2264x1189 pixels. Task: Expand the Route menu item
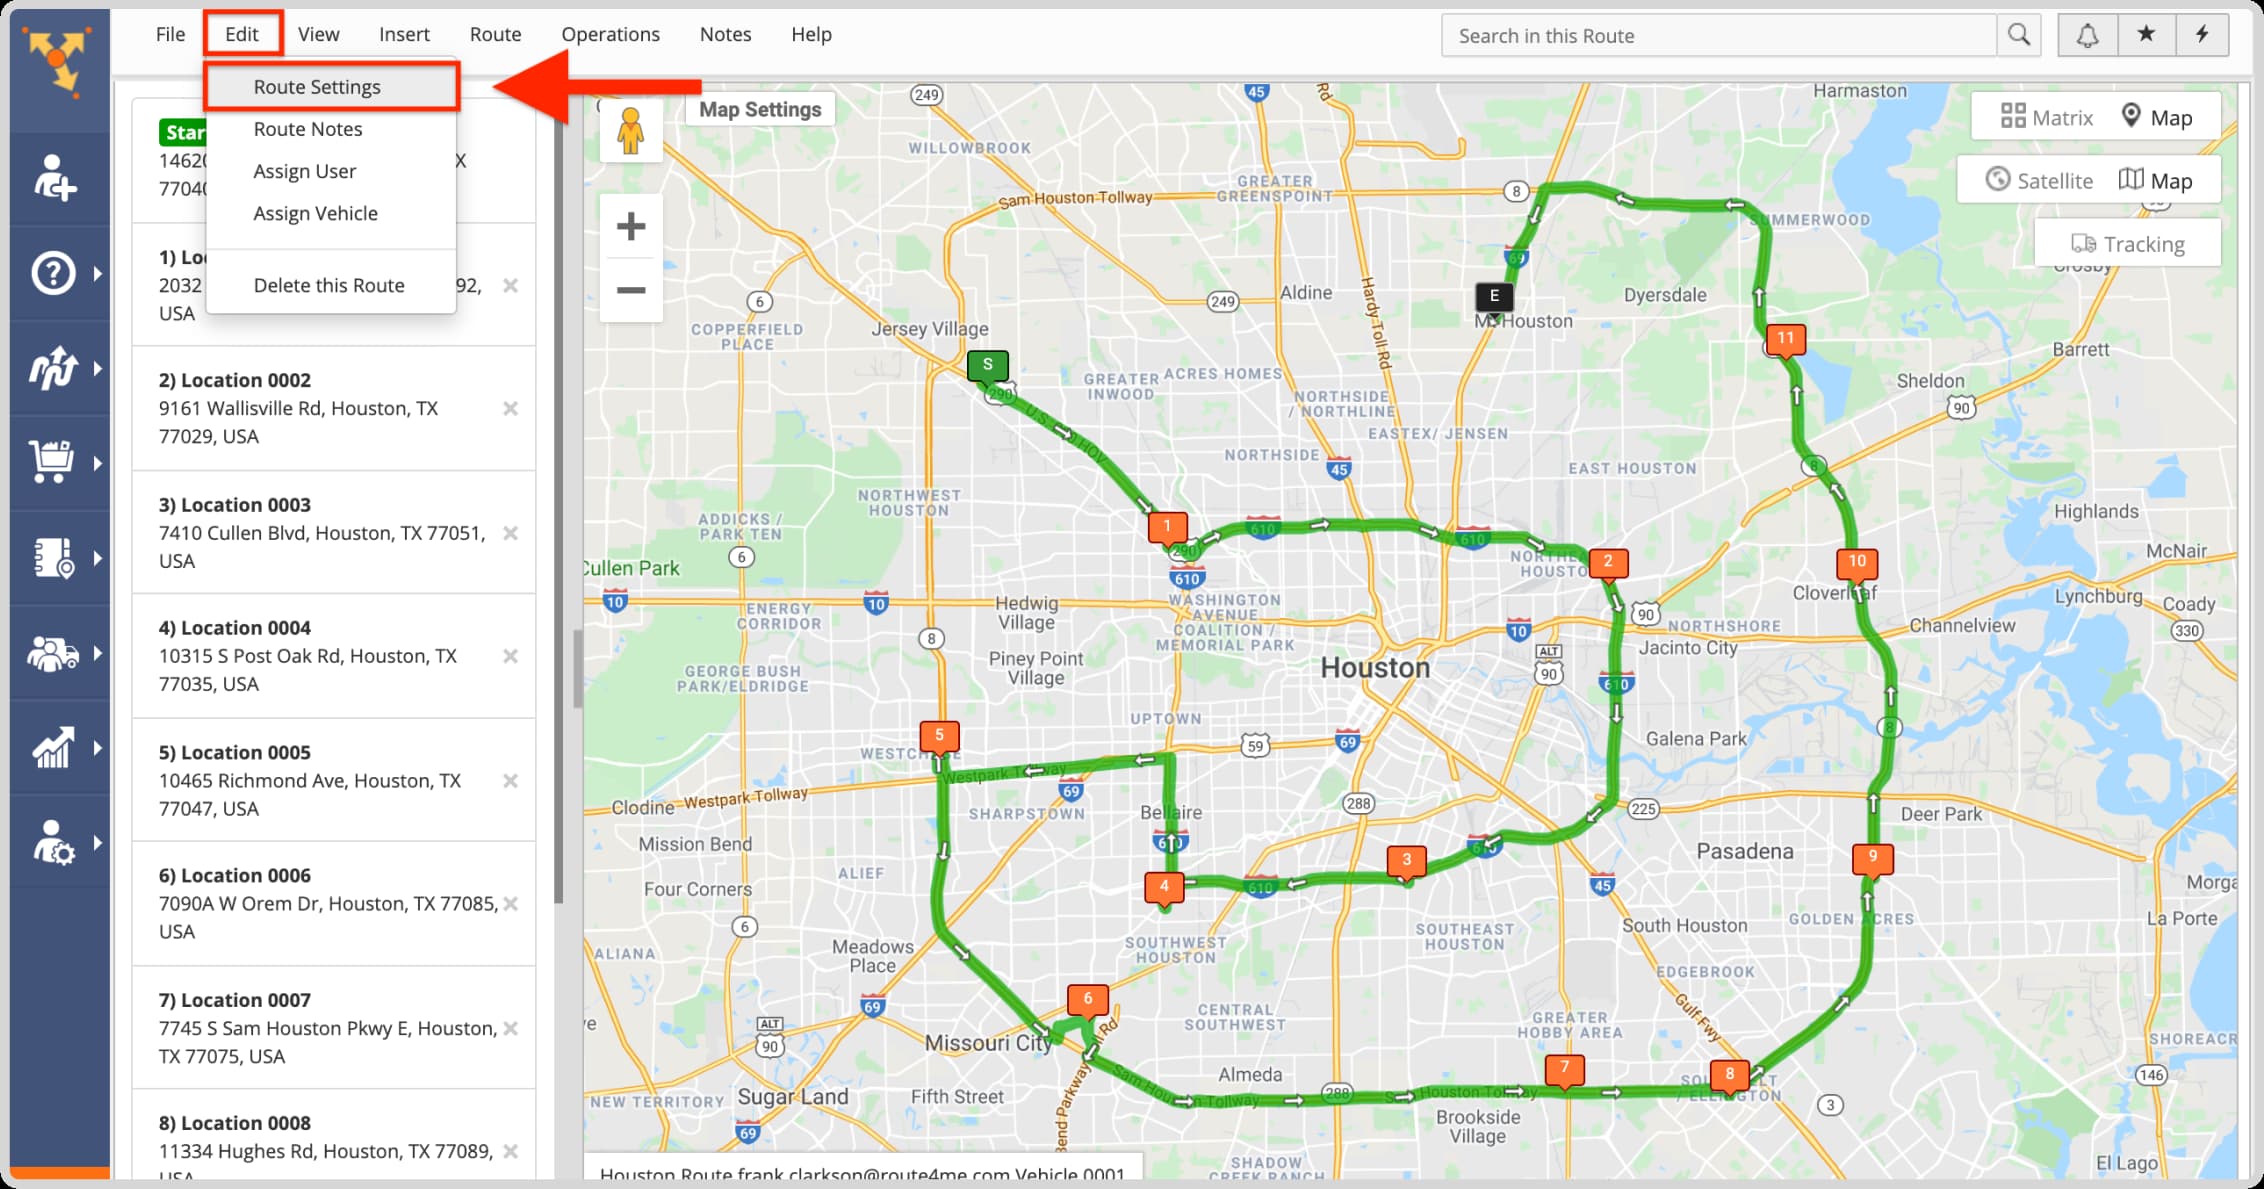pos(494,33)
